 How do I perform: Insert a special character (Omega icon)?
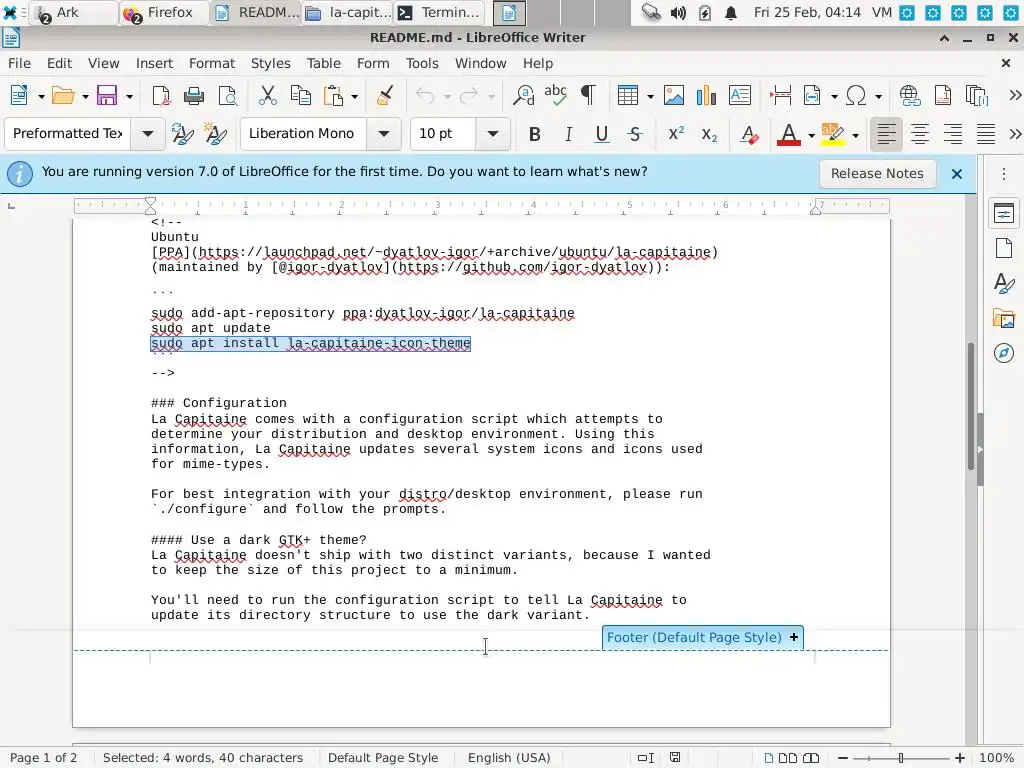(x=856, y=96)
